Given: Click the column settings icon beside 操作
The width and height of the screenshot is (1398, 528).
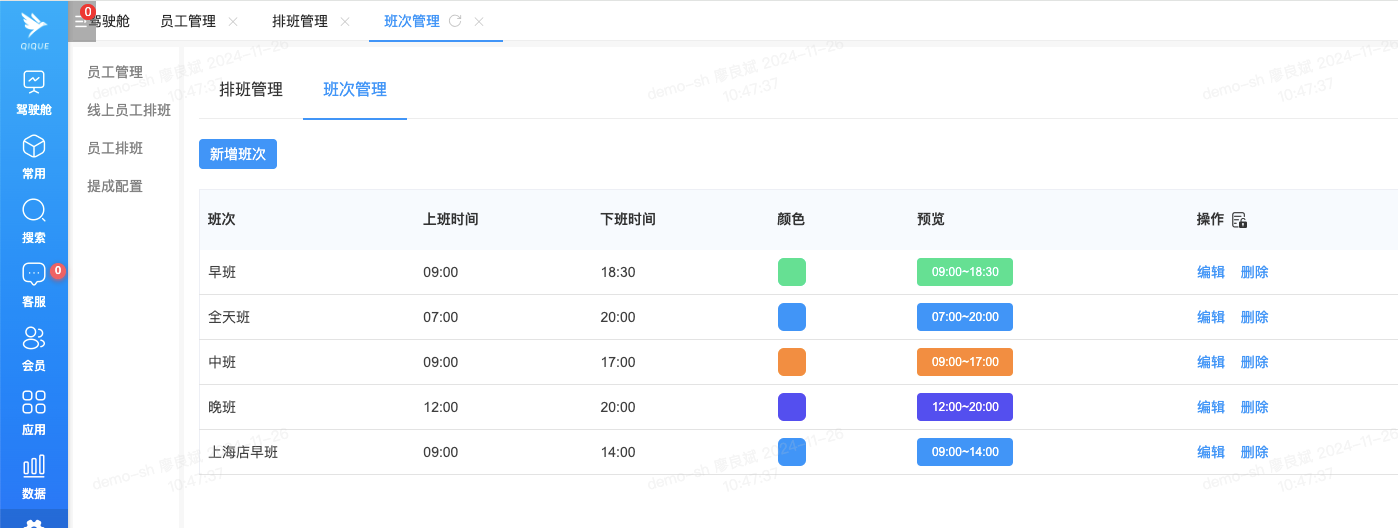Looking at the screenshot, I should [1239, 220].
